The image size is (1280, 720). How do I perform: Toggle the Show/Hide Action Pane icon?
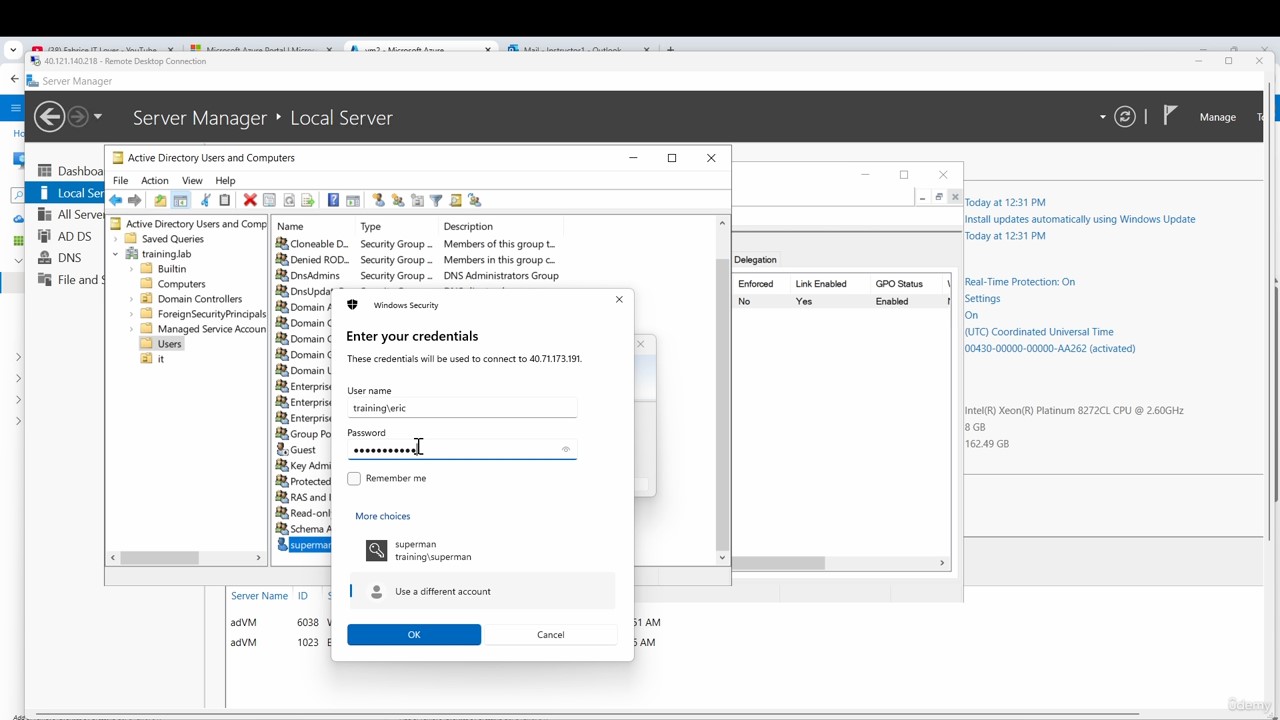click(x=353, y=201)
